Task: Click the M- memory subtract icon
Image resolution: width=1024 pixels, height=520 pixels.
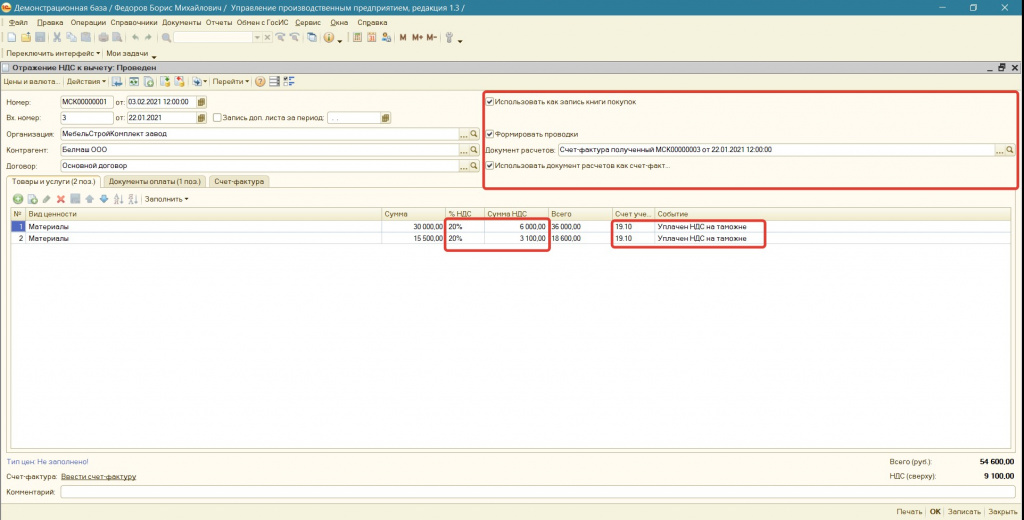Action: pyautogui.click(x=432, y=38)
